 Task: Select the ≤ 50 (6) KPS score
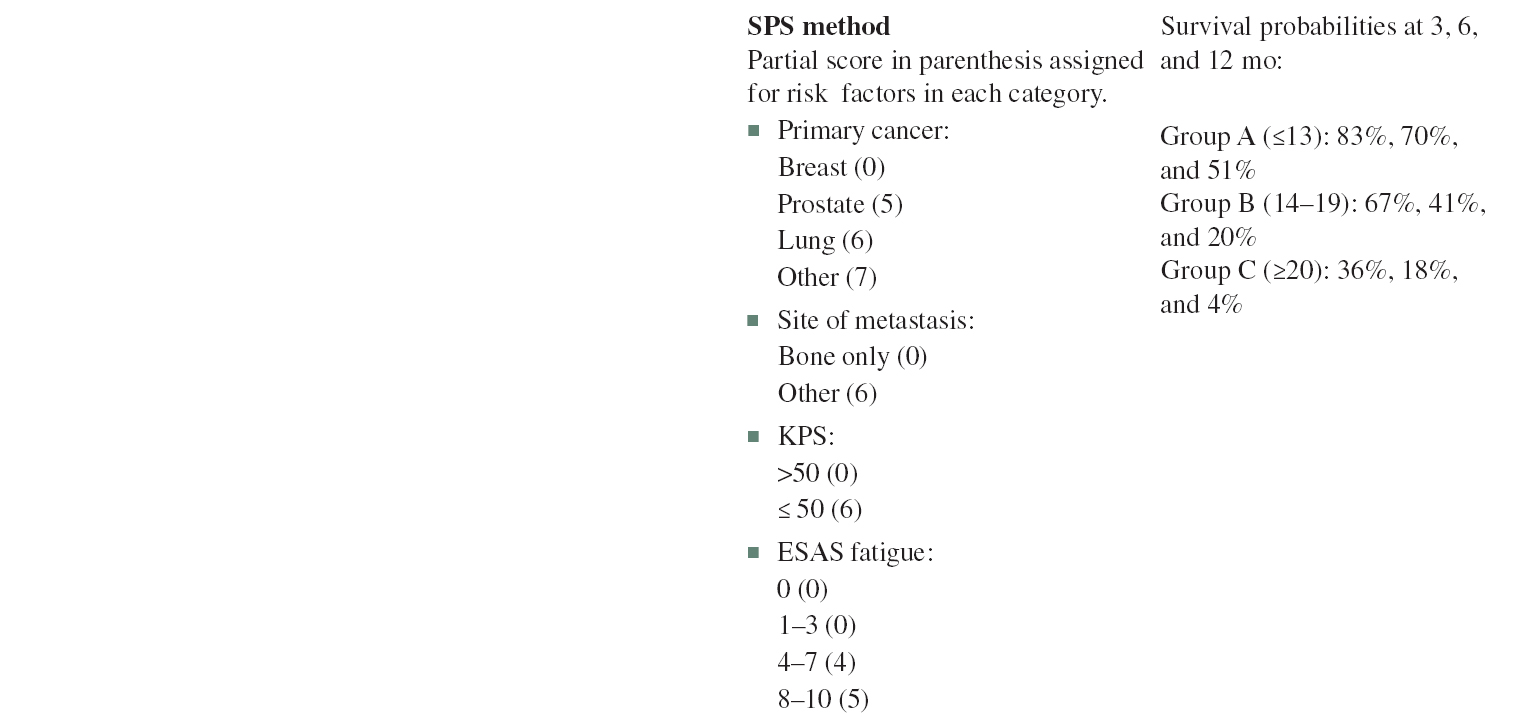[819, 510]
